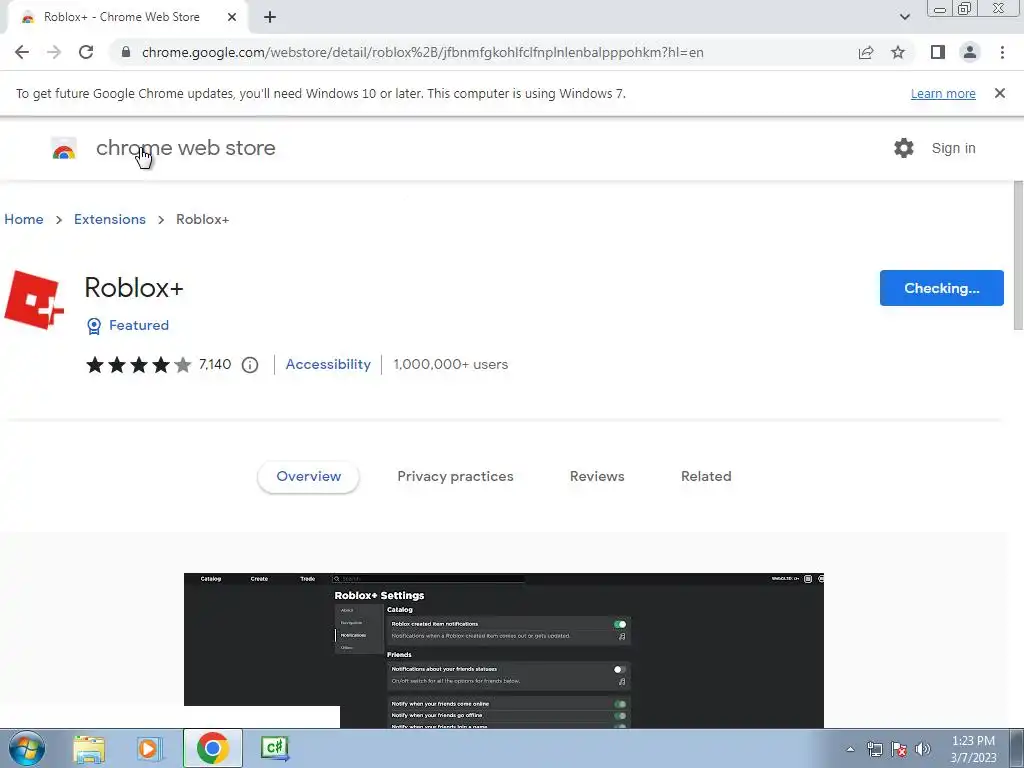Viewport: 1024px width, 768px height.
Task: Open a new tab with the plus button
Action: (x=270, y=18)
